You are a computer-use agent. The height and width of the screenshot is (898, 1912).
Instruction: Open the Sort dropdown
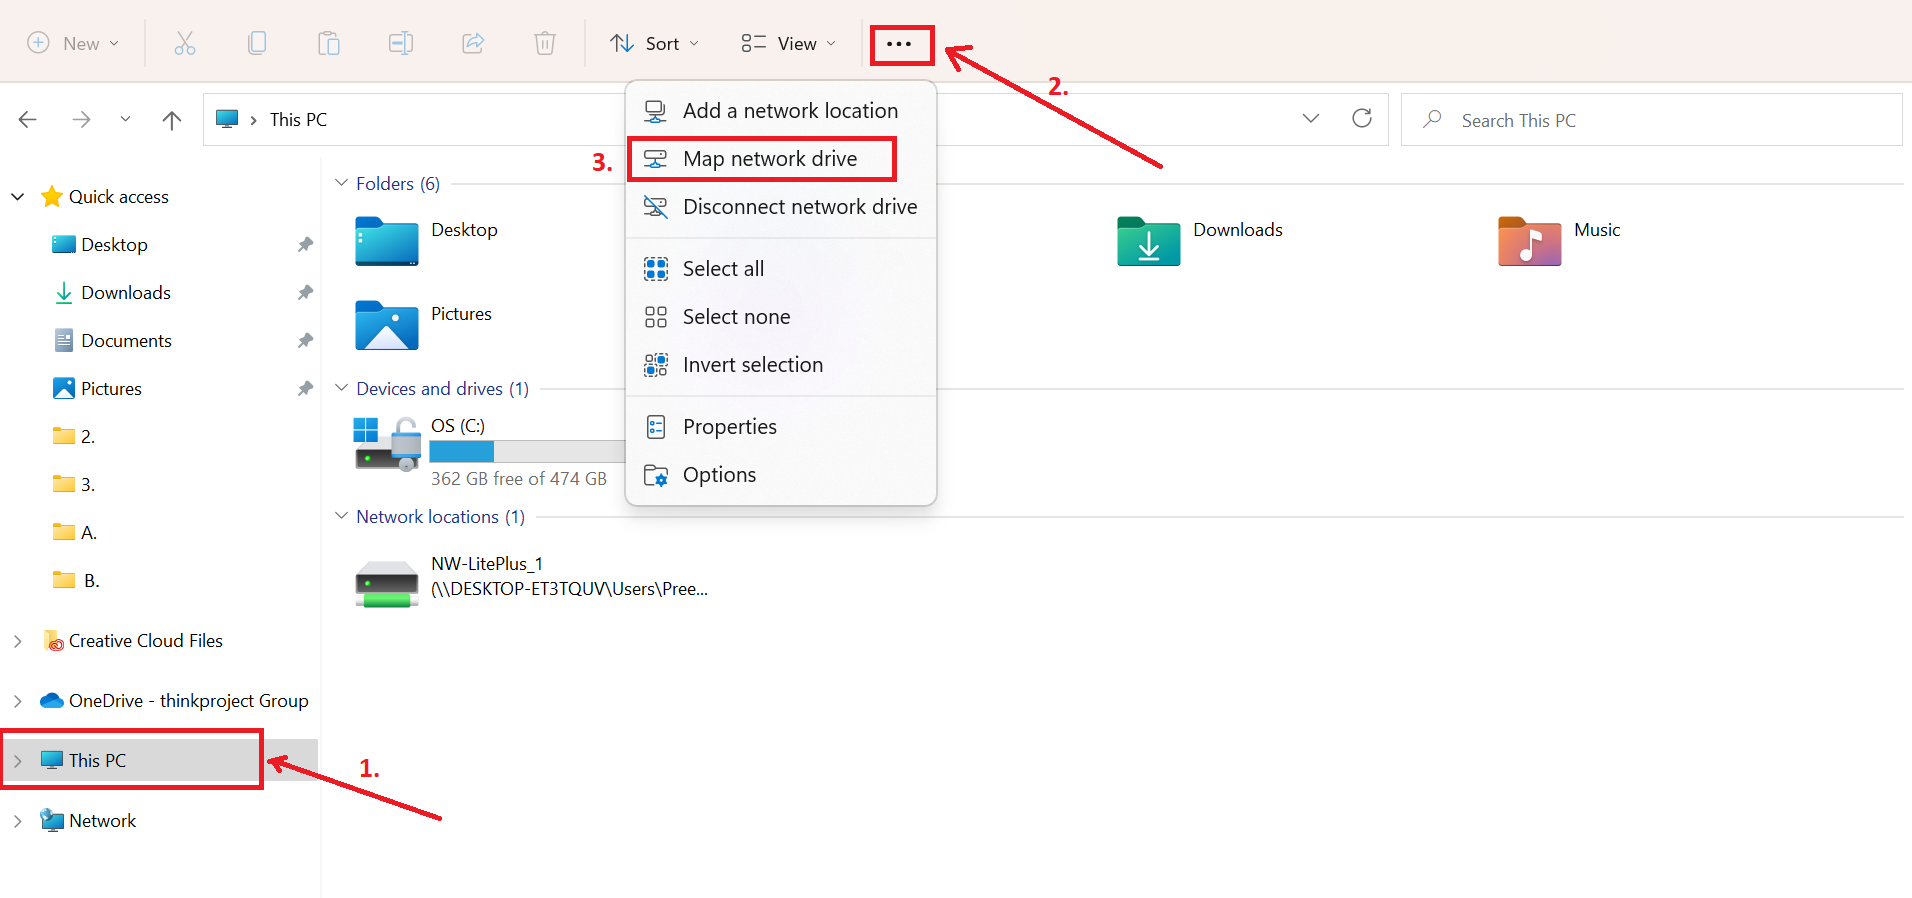pyautogui.click(x=655, y=43)
